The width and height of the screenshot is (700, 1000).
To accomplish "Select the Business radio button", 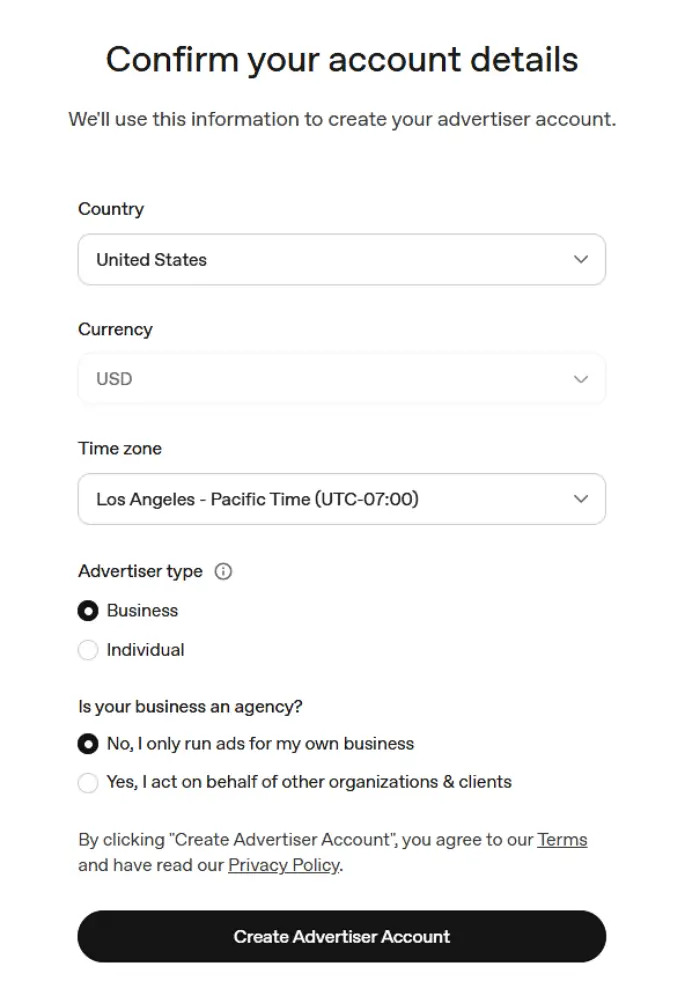I will 88,611.
